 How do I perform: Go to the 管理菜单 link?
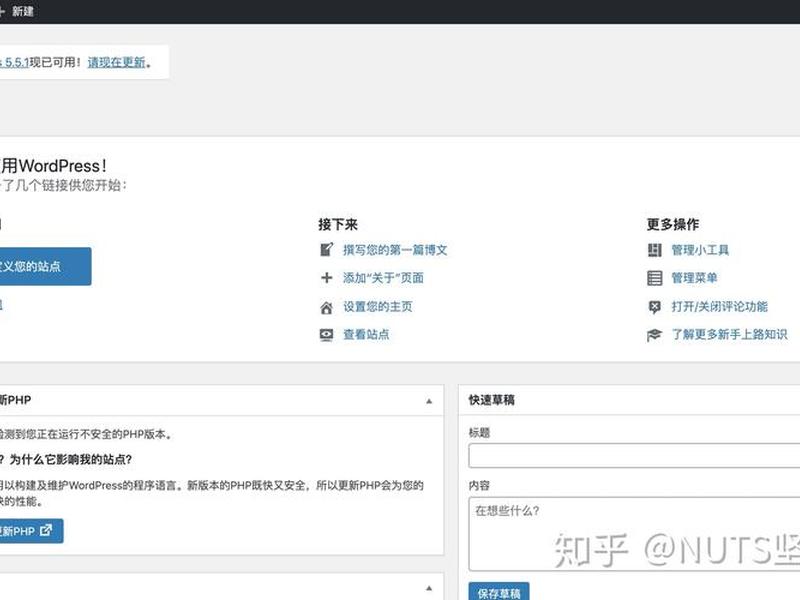pos(694,278)
